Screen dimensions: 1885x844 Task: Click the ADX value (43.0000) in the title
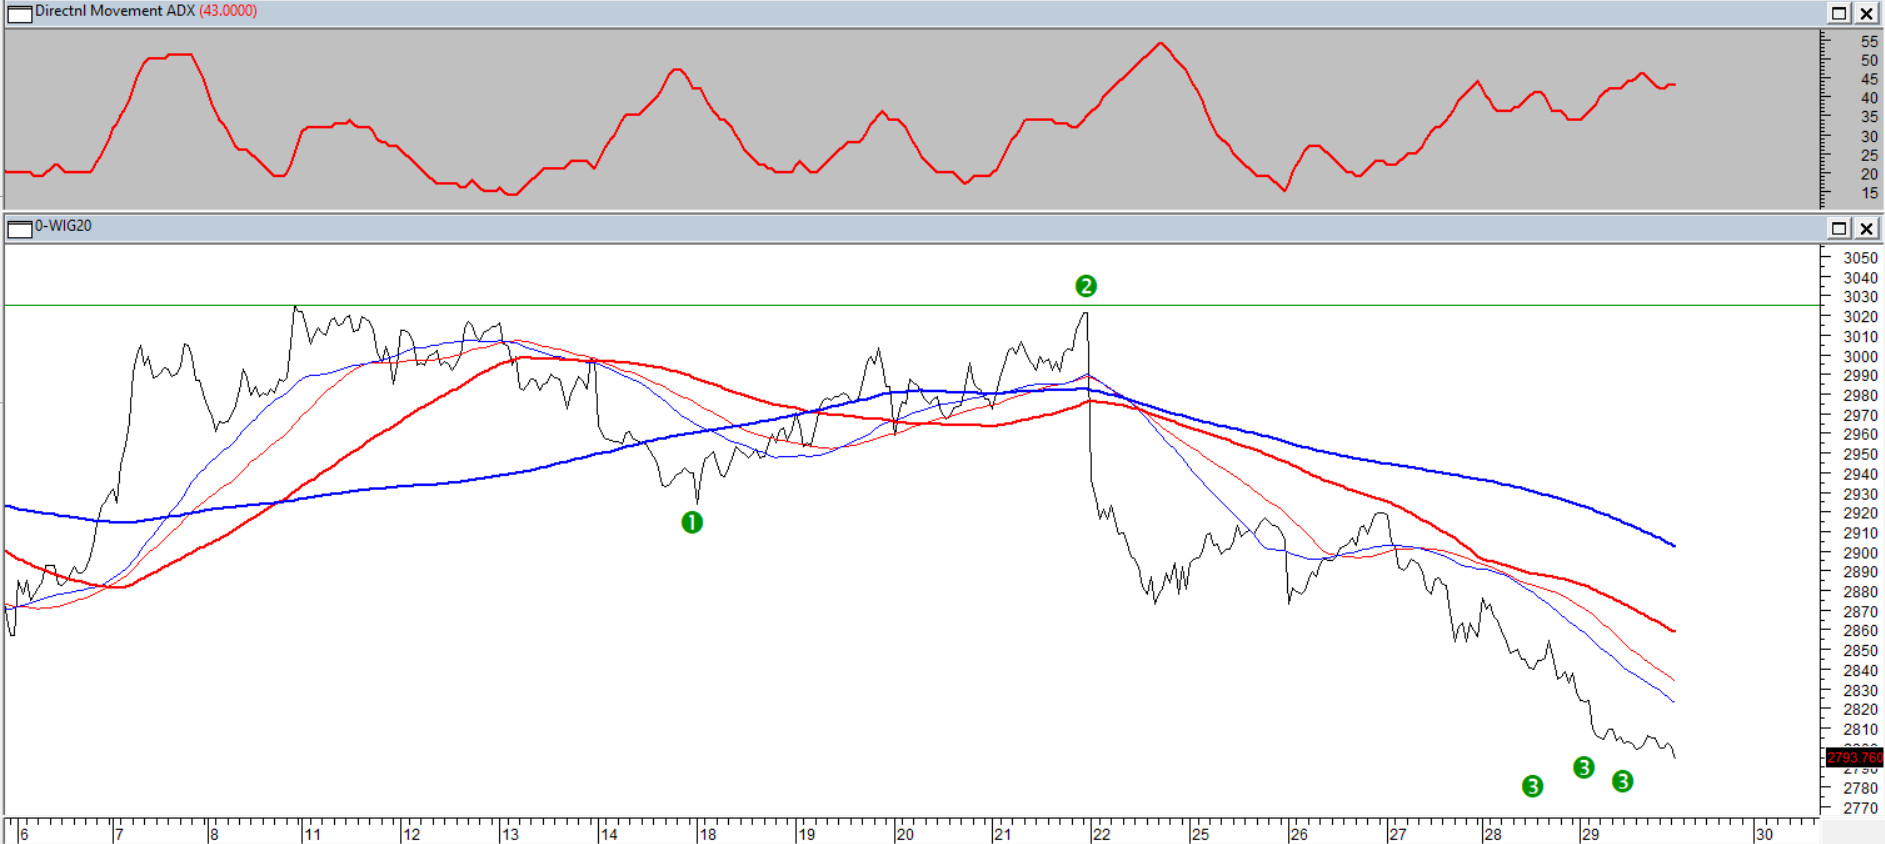click(228, 11)
